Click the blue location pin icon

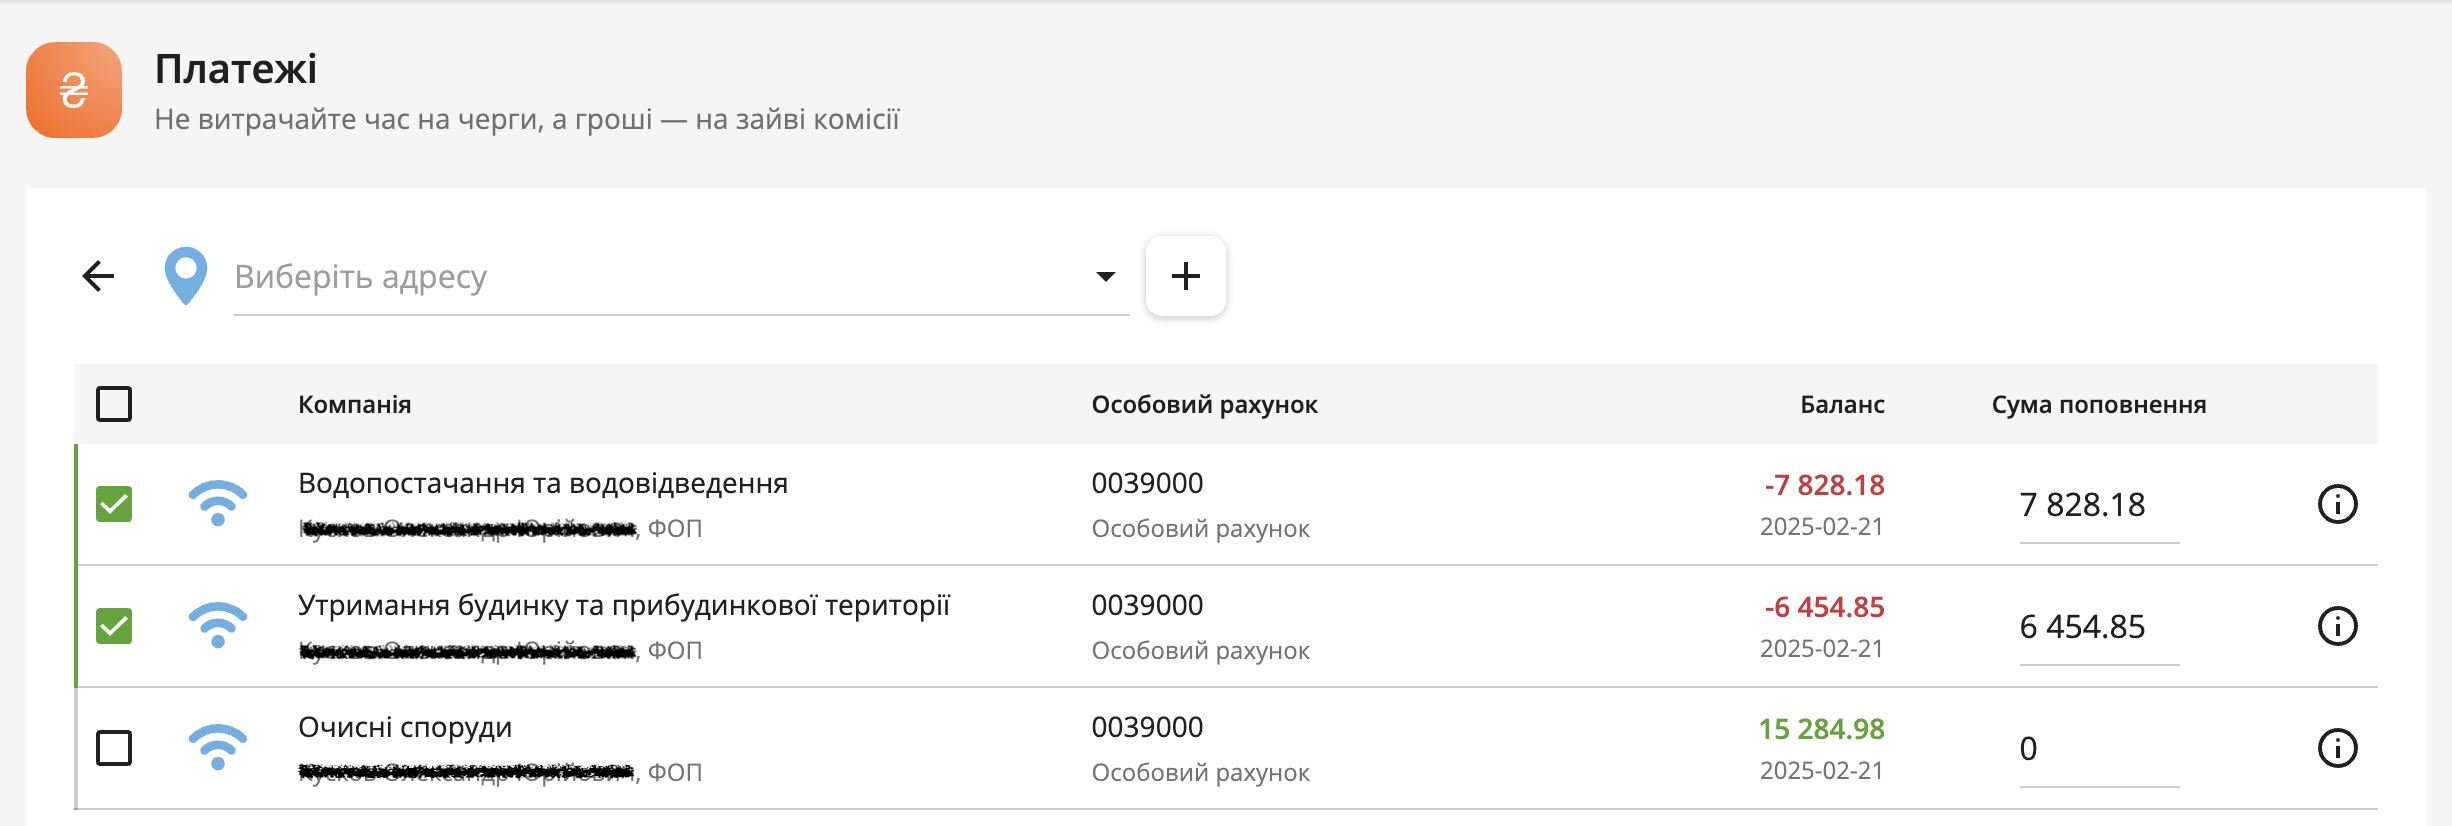click(x=186, y=276)
